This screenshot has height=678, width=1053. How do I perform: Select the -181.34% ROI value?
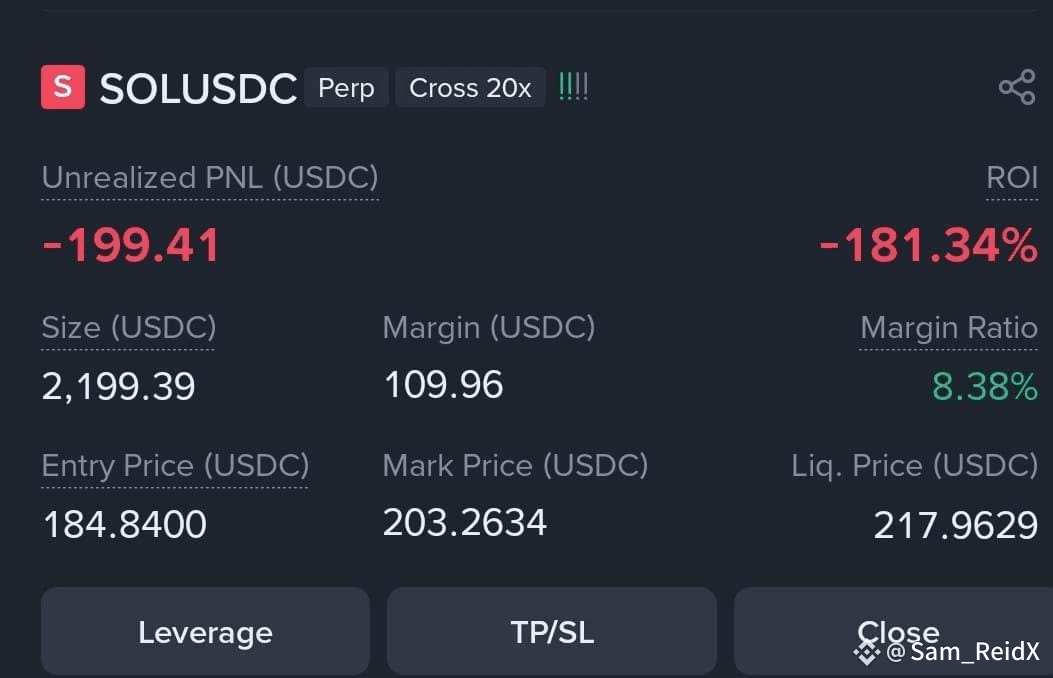coord(929,245)
